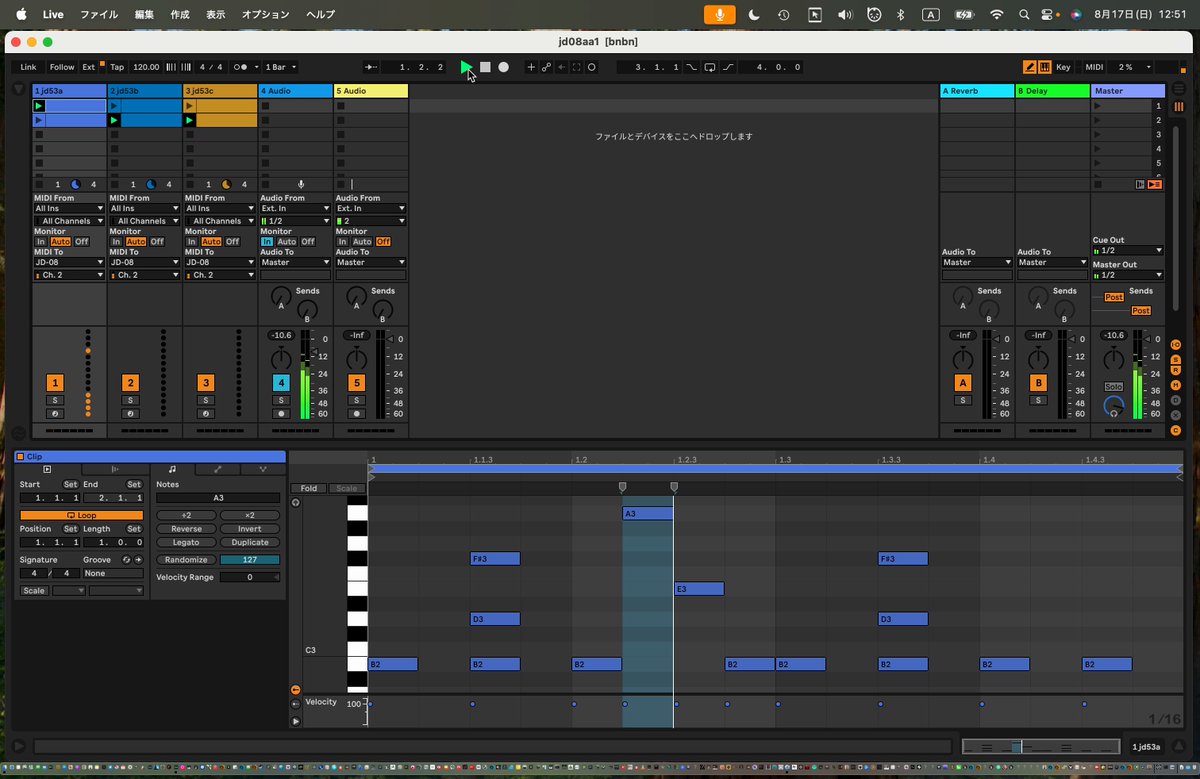Toggle the Loop Switch in transport
This screenshot has width=1200, height=779.
pyautogui.click(x=709, y=67)
